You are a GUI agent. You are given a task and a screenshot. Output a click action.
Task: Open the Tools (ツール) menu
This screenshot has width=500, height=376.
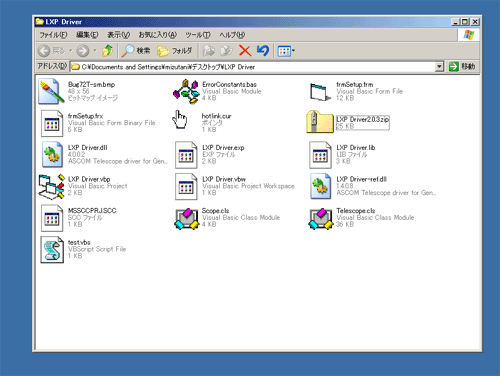tap(198, 35)
